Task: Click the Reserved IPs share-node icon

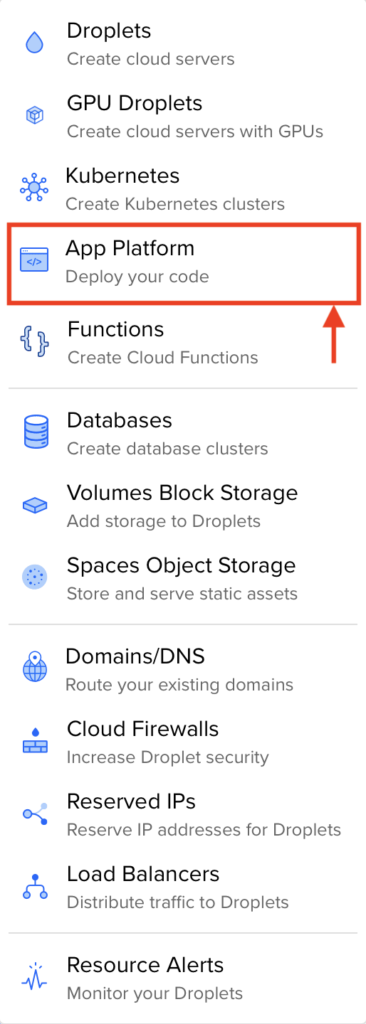Action: point(35,814)
